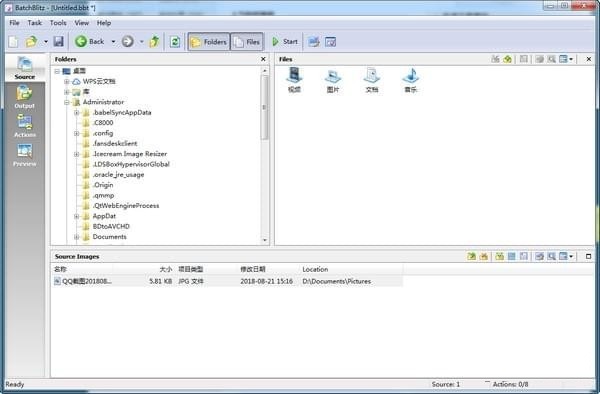Viewport: 600px width, 394px height.
Task: Open the Back button history dropdown arrow
Action: point(113,41)
